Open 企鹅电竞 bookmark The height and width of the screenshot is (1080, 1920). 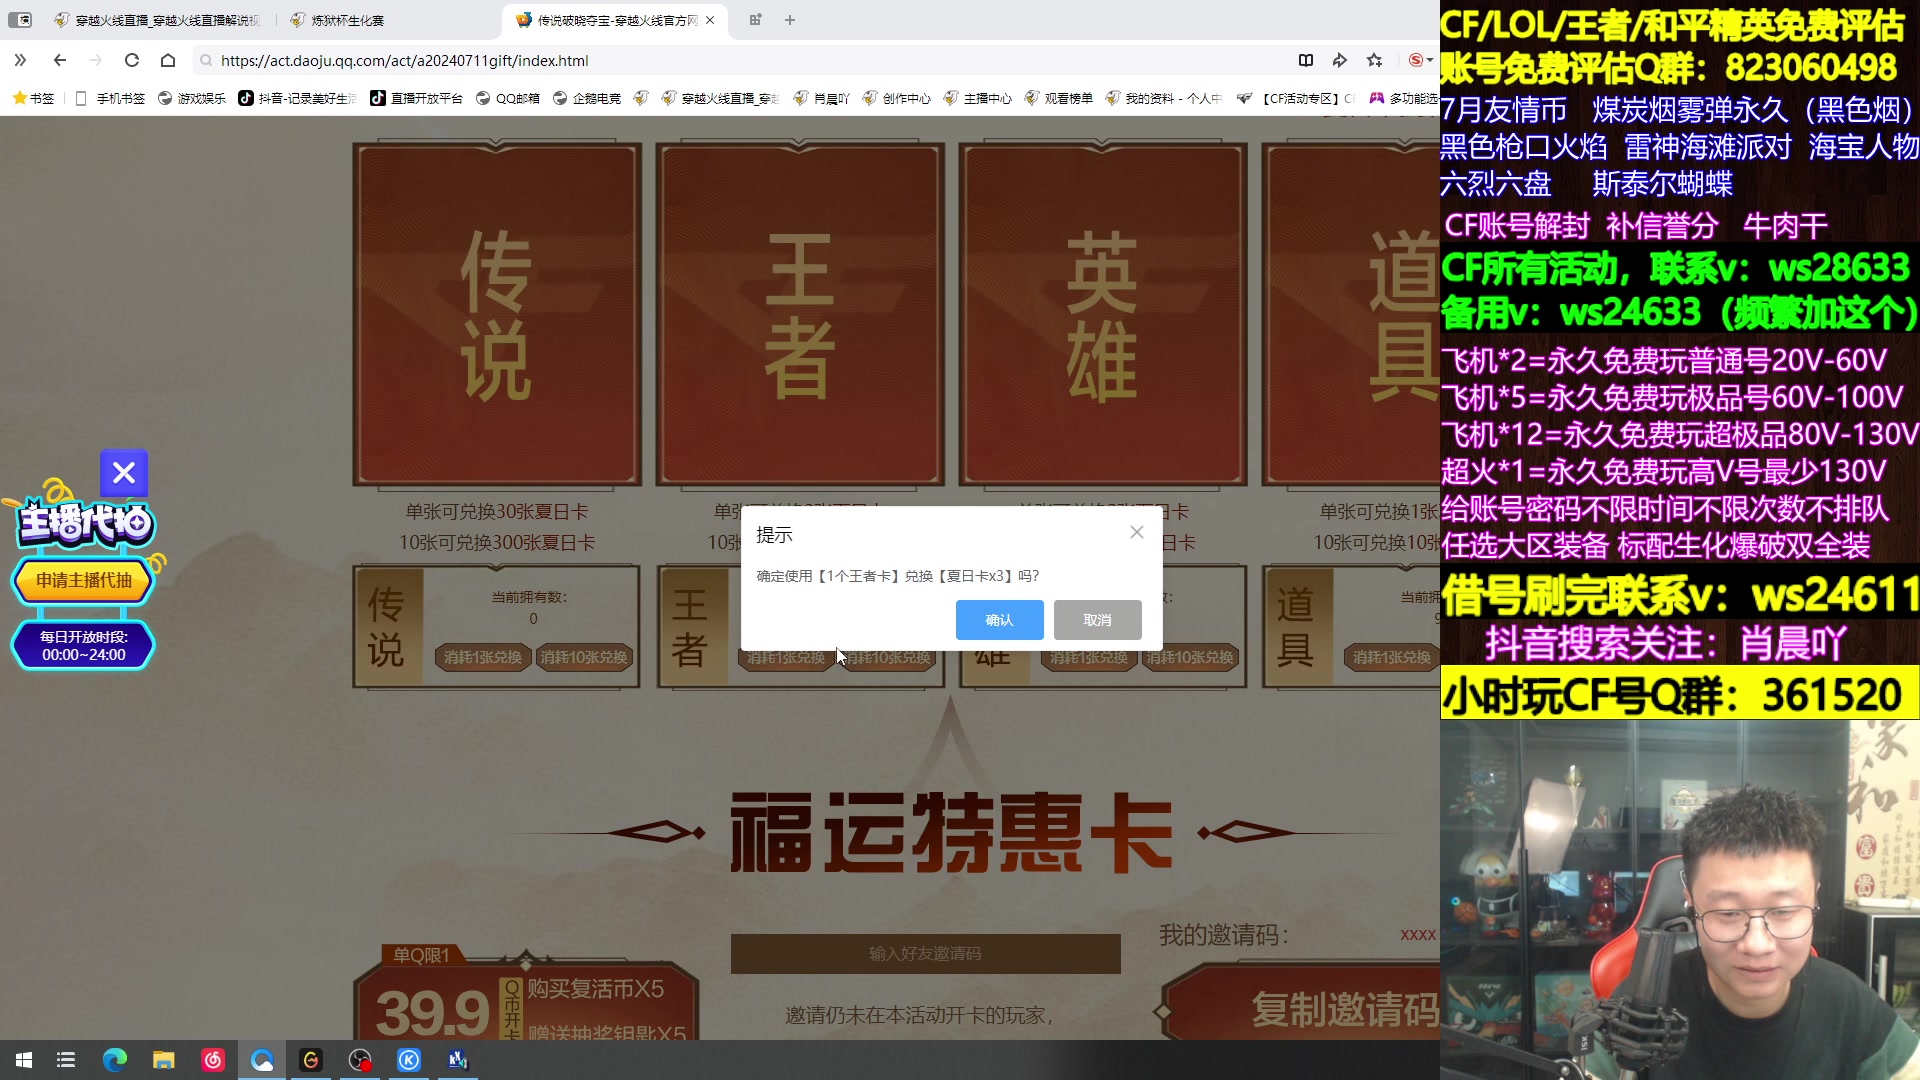(587, 98)
